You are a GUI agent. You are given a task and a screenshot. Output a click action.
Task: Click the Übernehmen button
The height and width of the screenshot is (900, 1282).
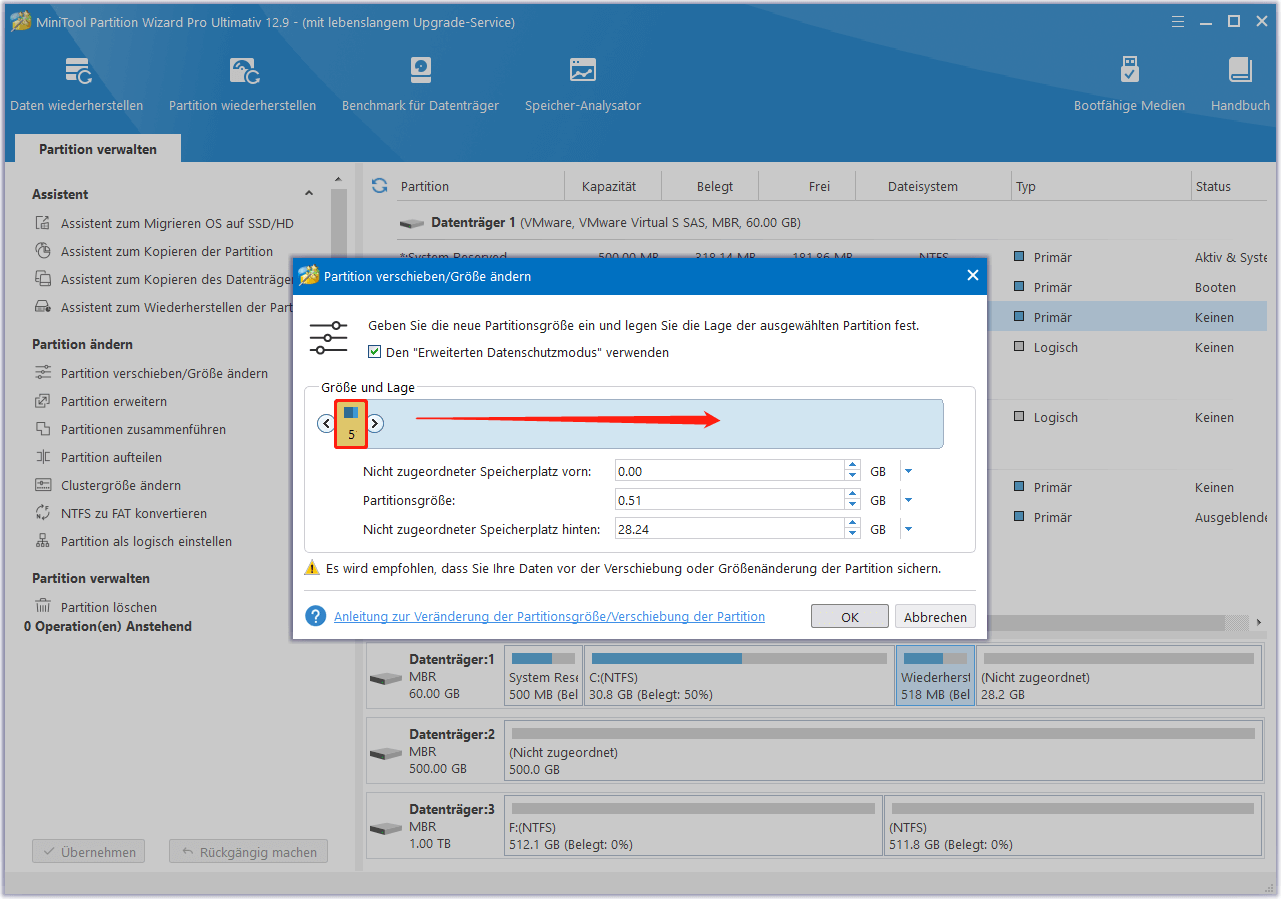89,853
